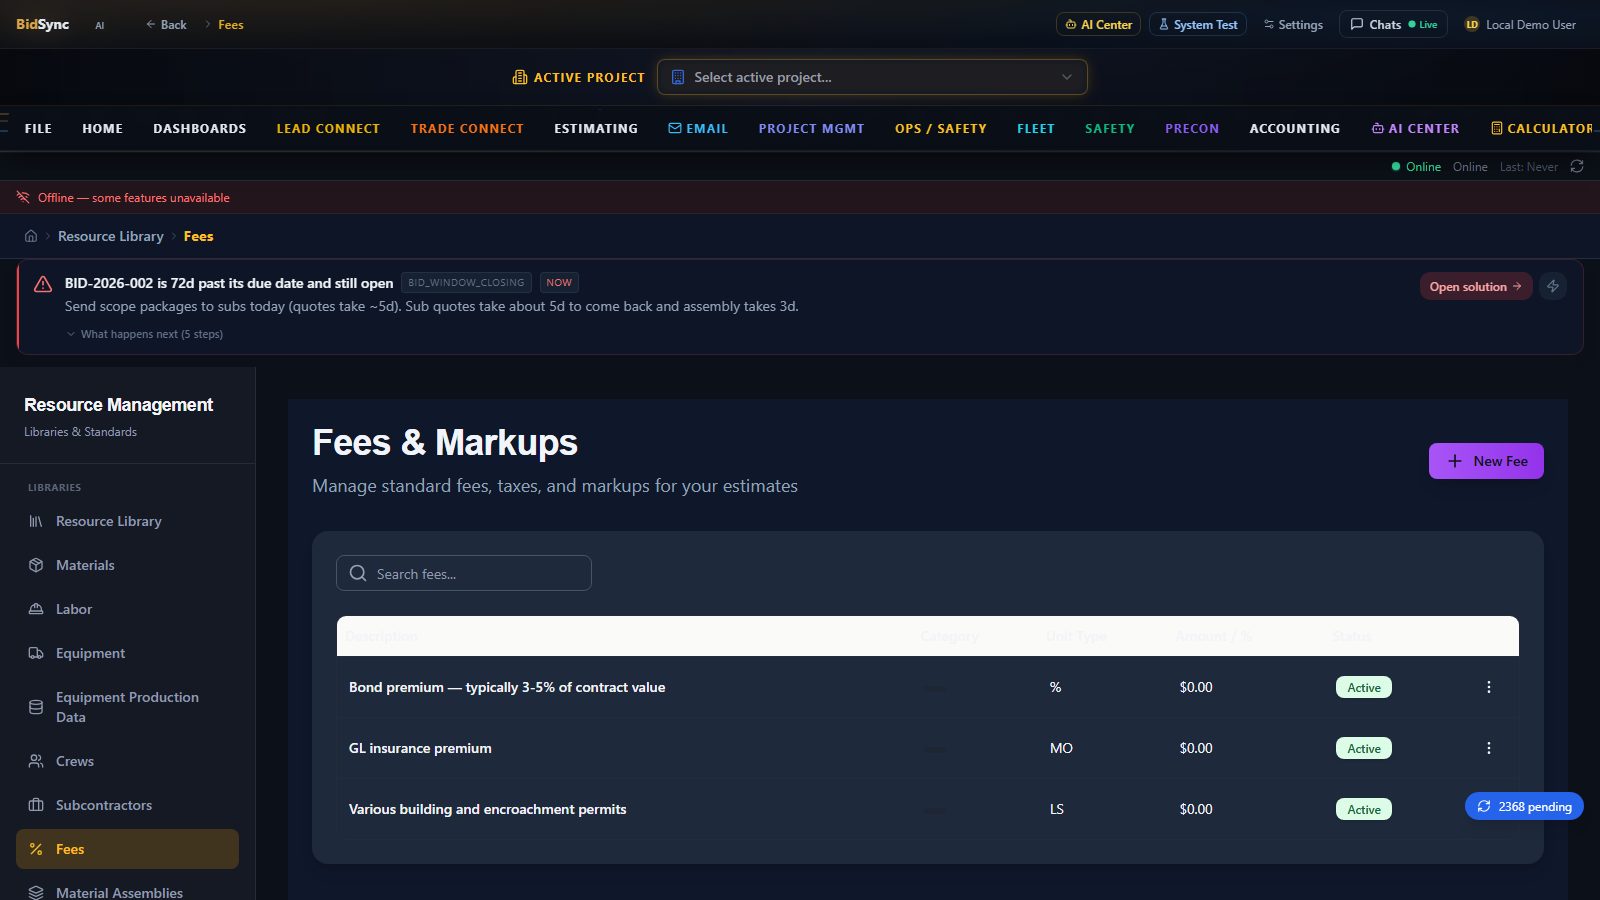Click the New Fee button
The height and width of the screenshot is (900, 1600).
(x=1486, y=461)
